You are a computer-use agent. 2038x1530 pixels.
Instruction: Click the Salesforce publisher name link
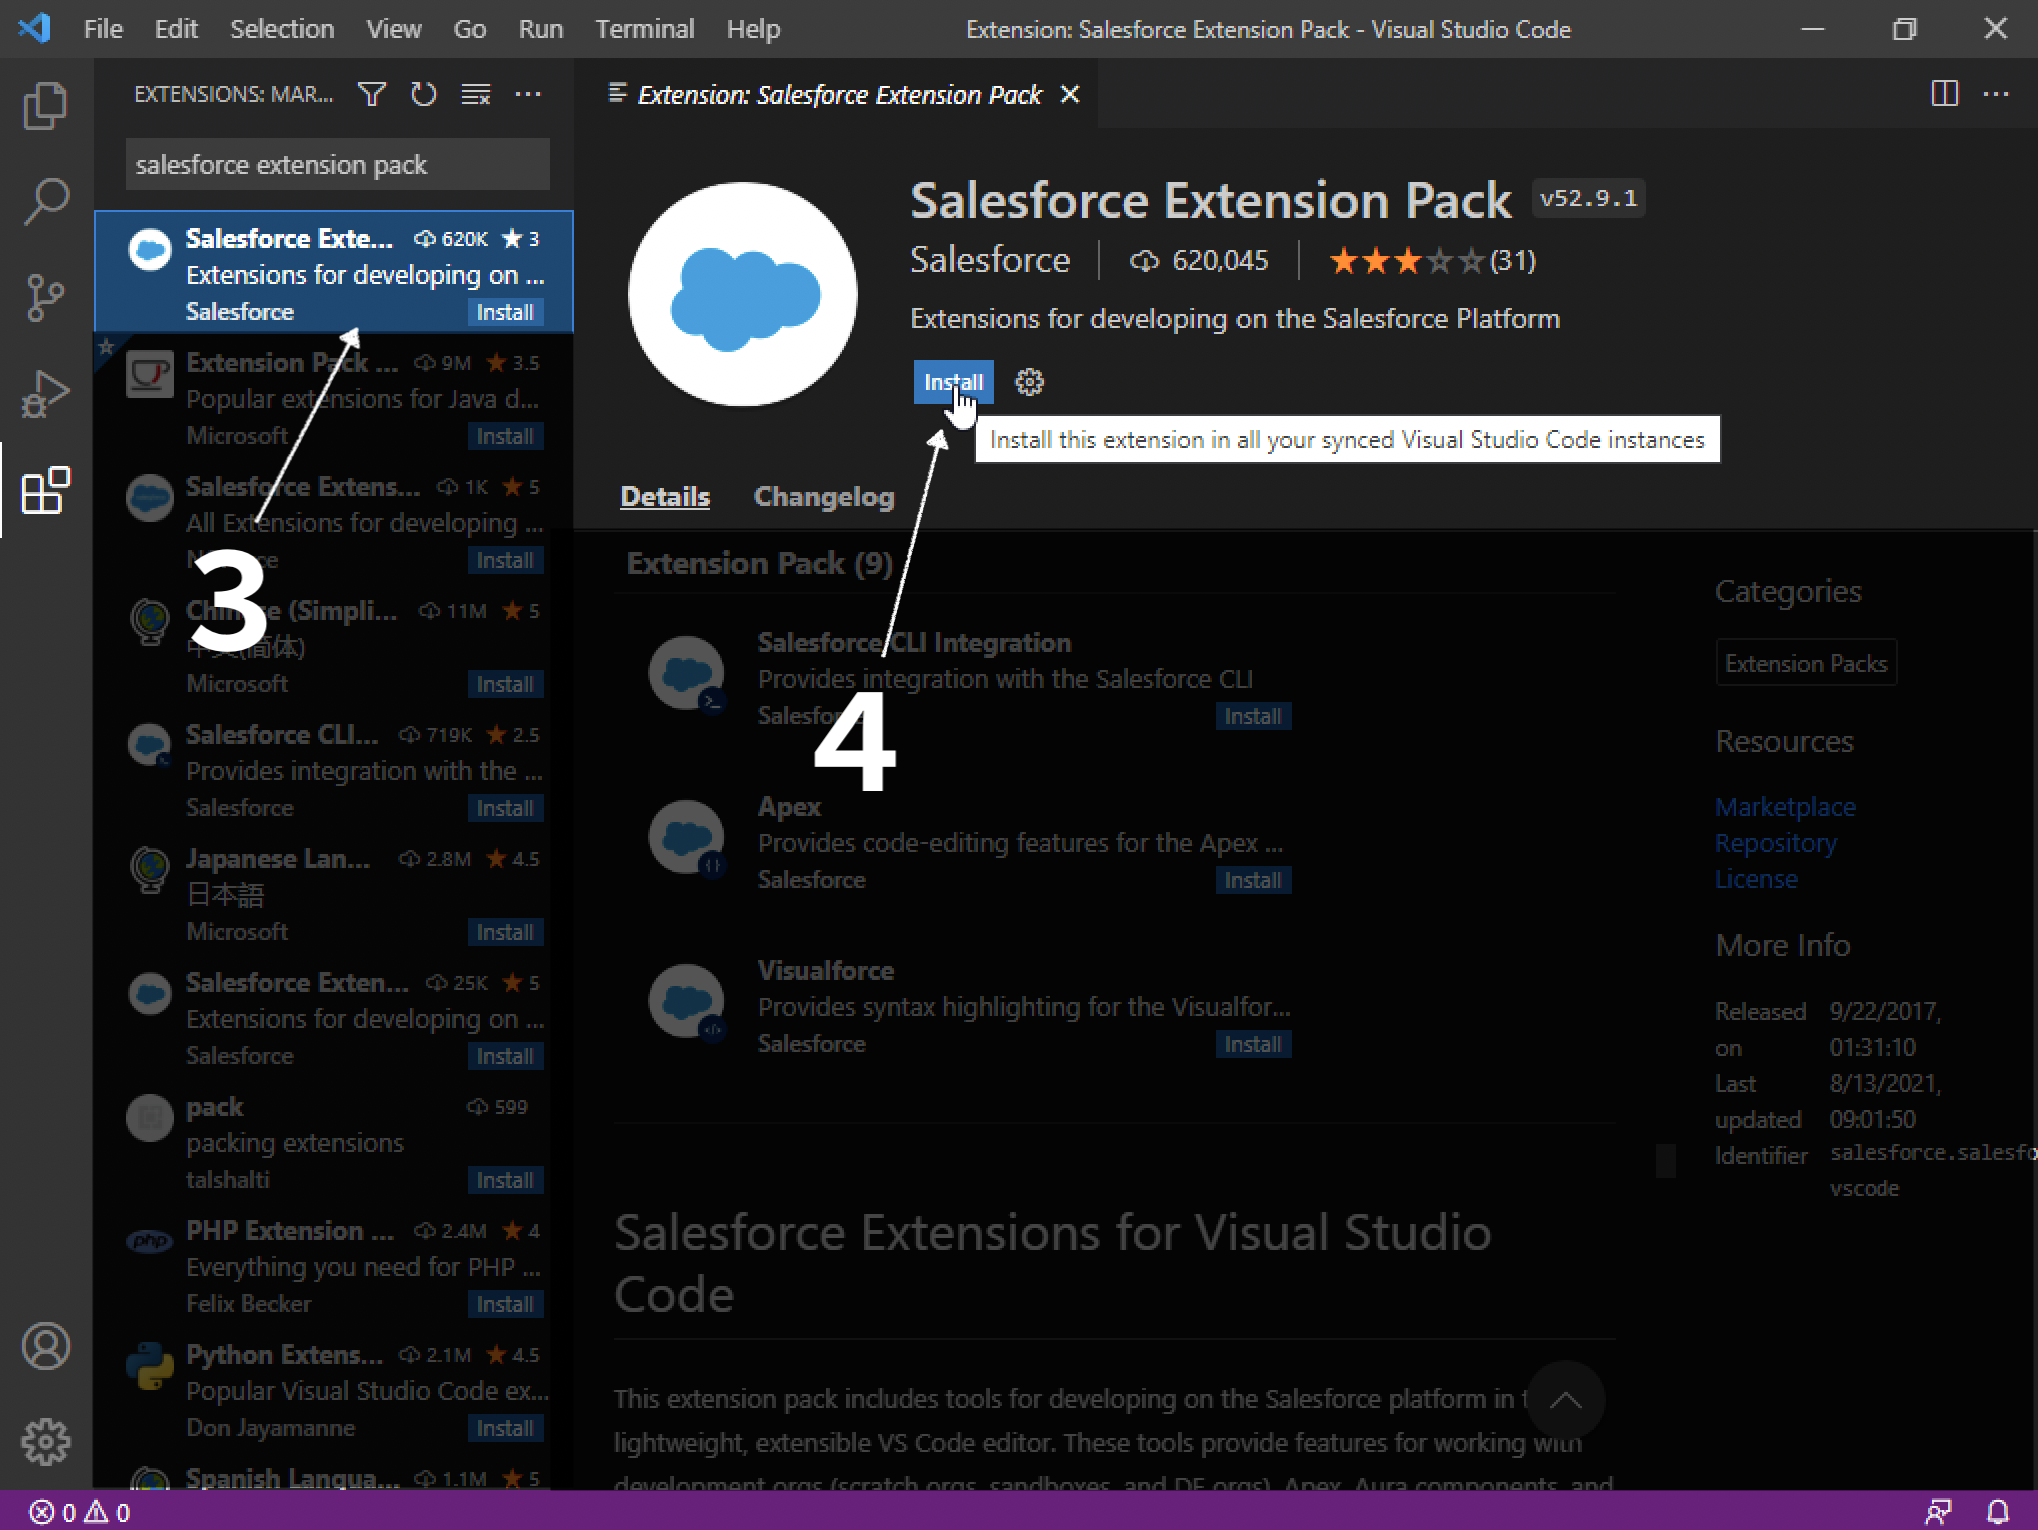(x=990, y=260)
